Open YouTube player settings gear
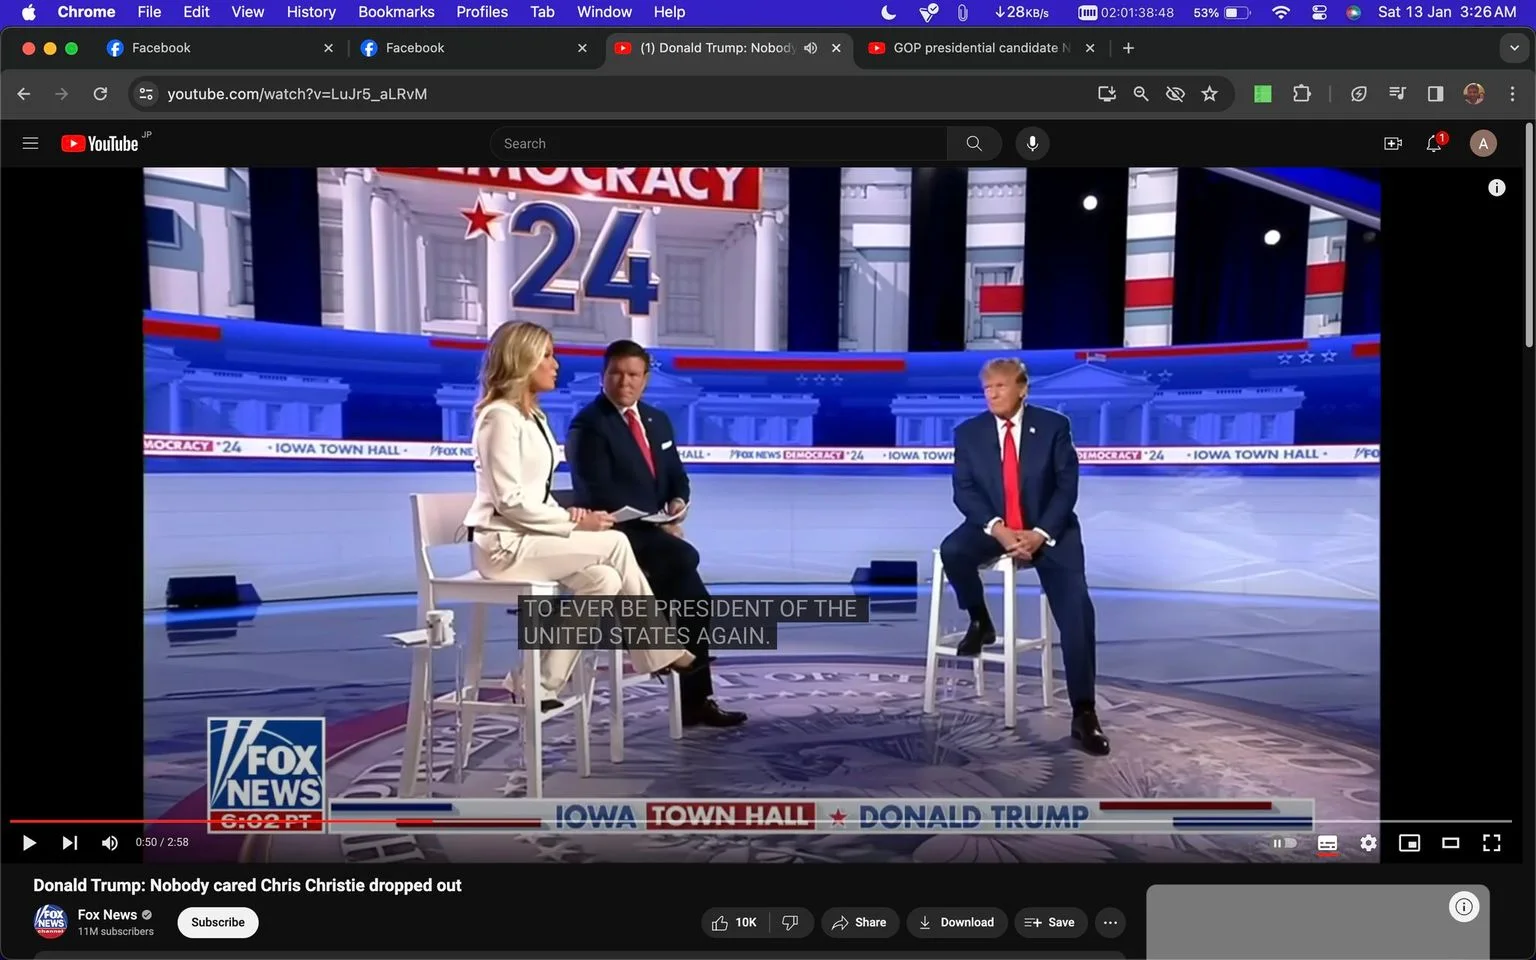The width and height of the screenshot is (1536, 960). coord(1368,843)
